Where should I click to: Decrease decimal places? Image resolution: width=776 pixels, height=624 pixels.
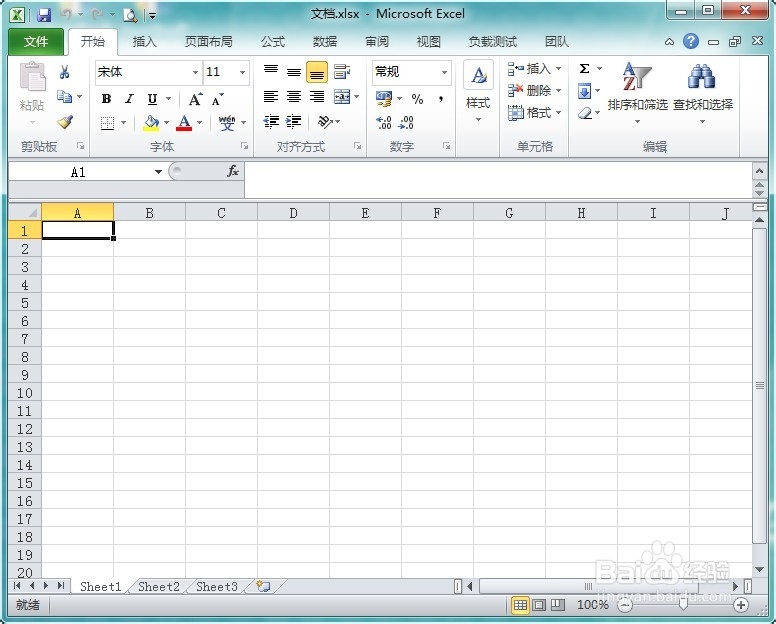click(406, 122)
